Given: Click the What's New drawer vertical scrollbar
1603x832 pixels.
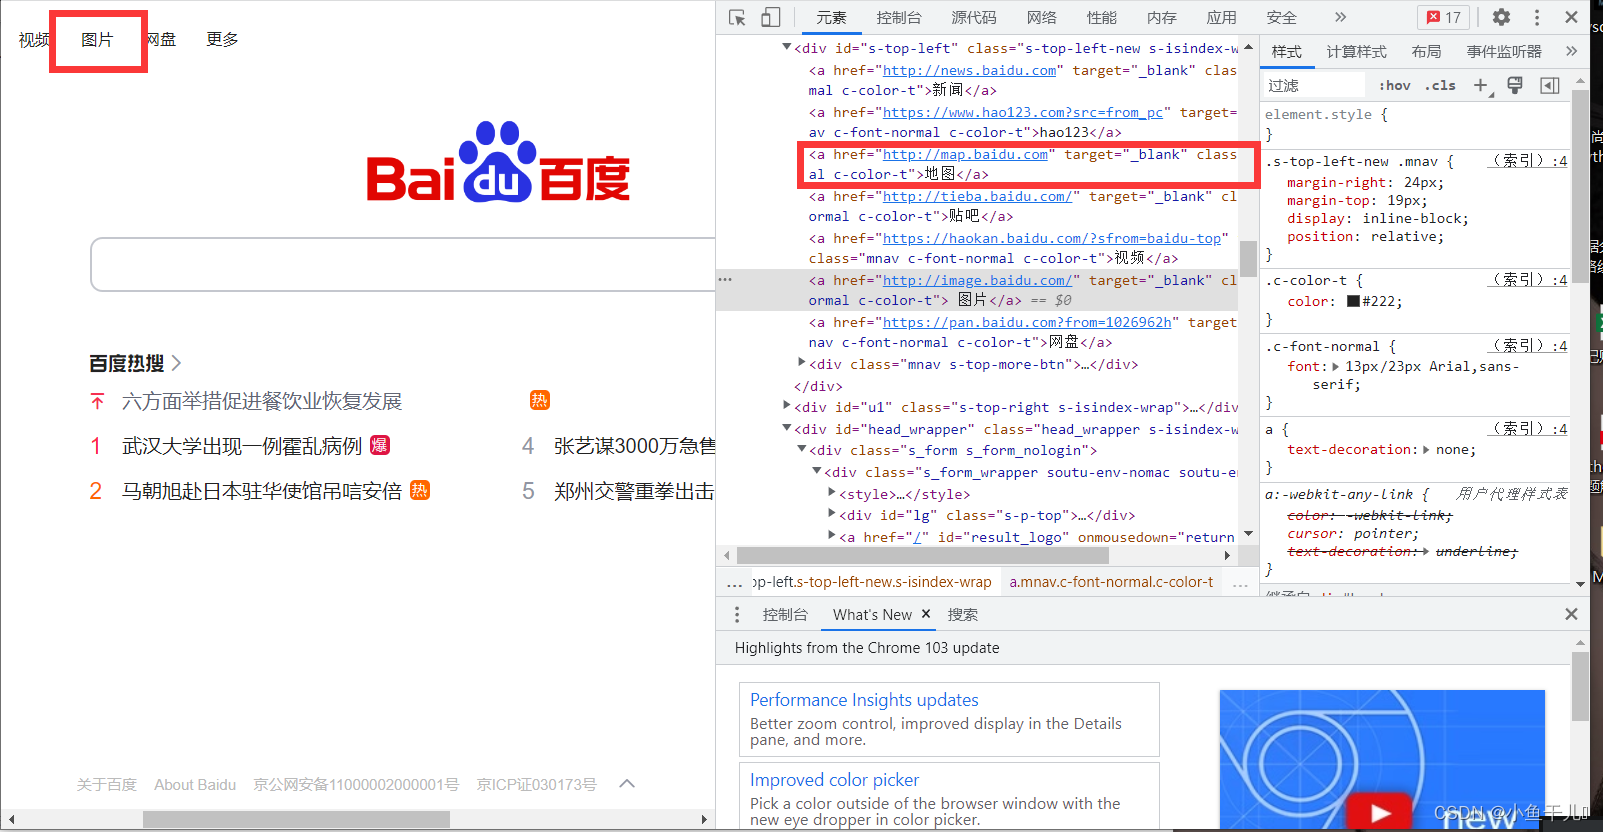Looking at the screenshot, I should click(1580, 685).
